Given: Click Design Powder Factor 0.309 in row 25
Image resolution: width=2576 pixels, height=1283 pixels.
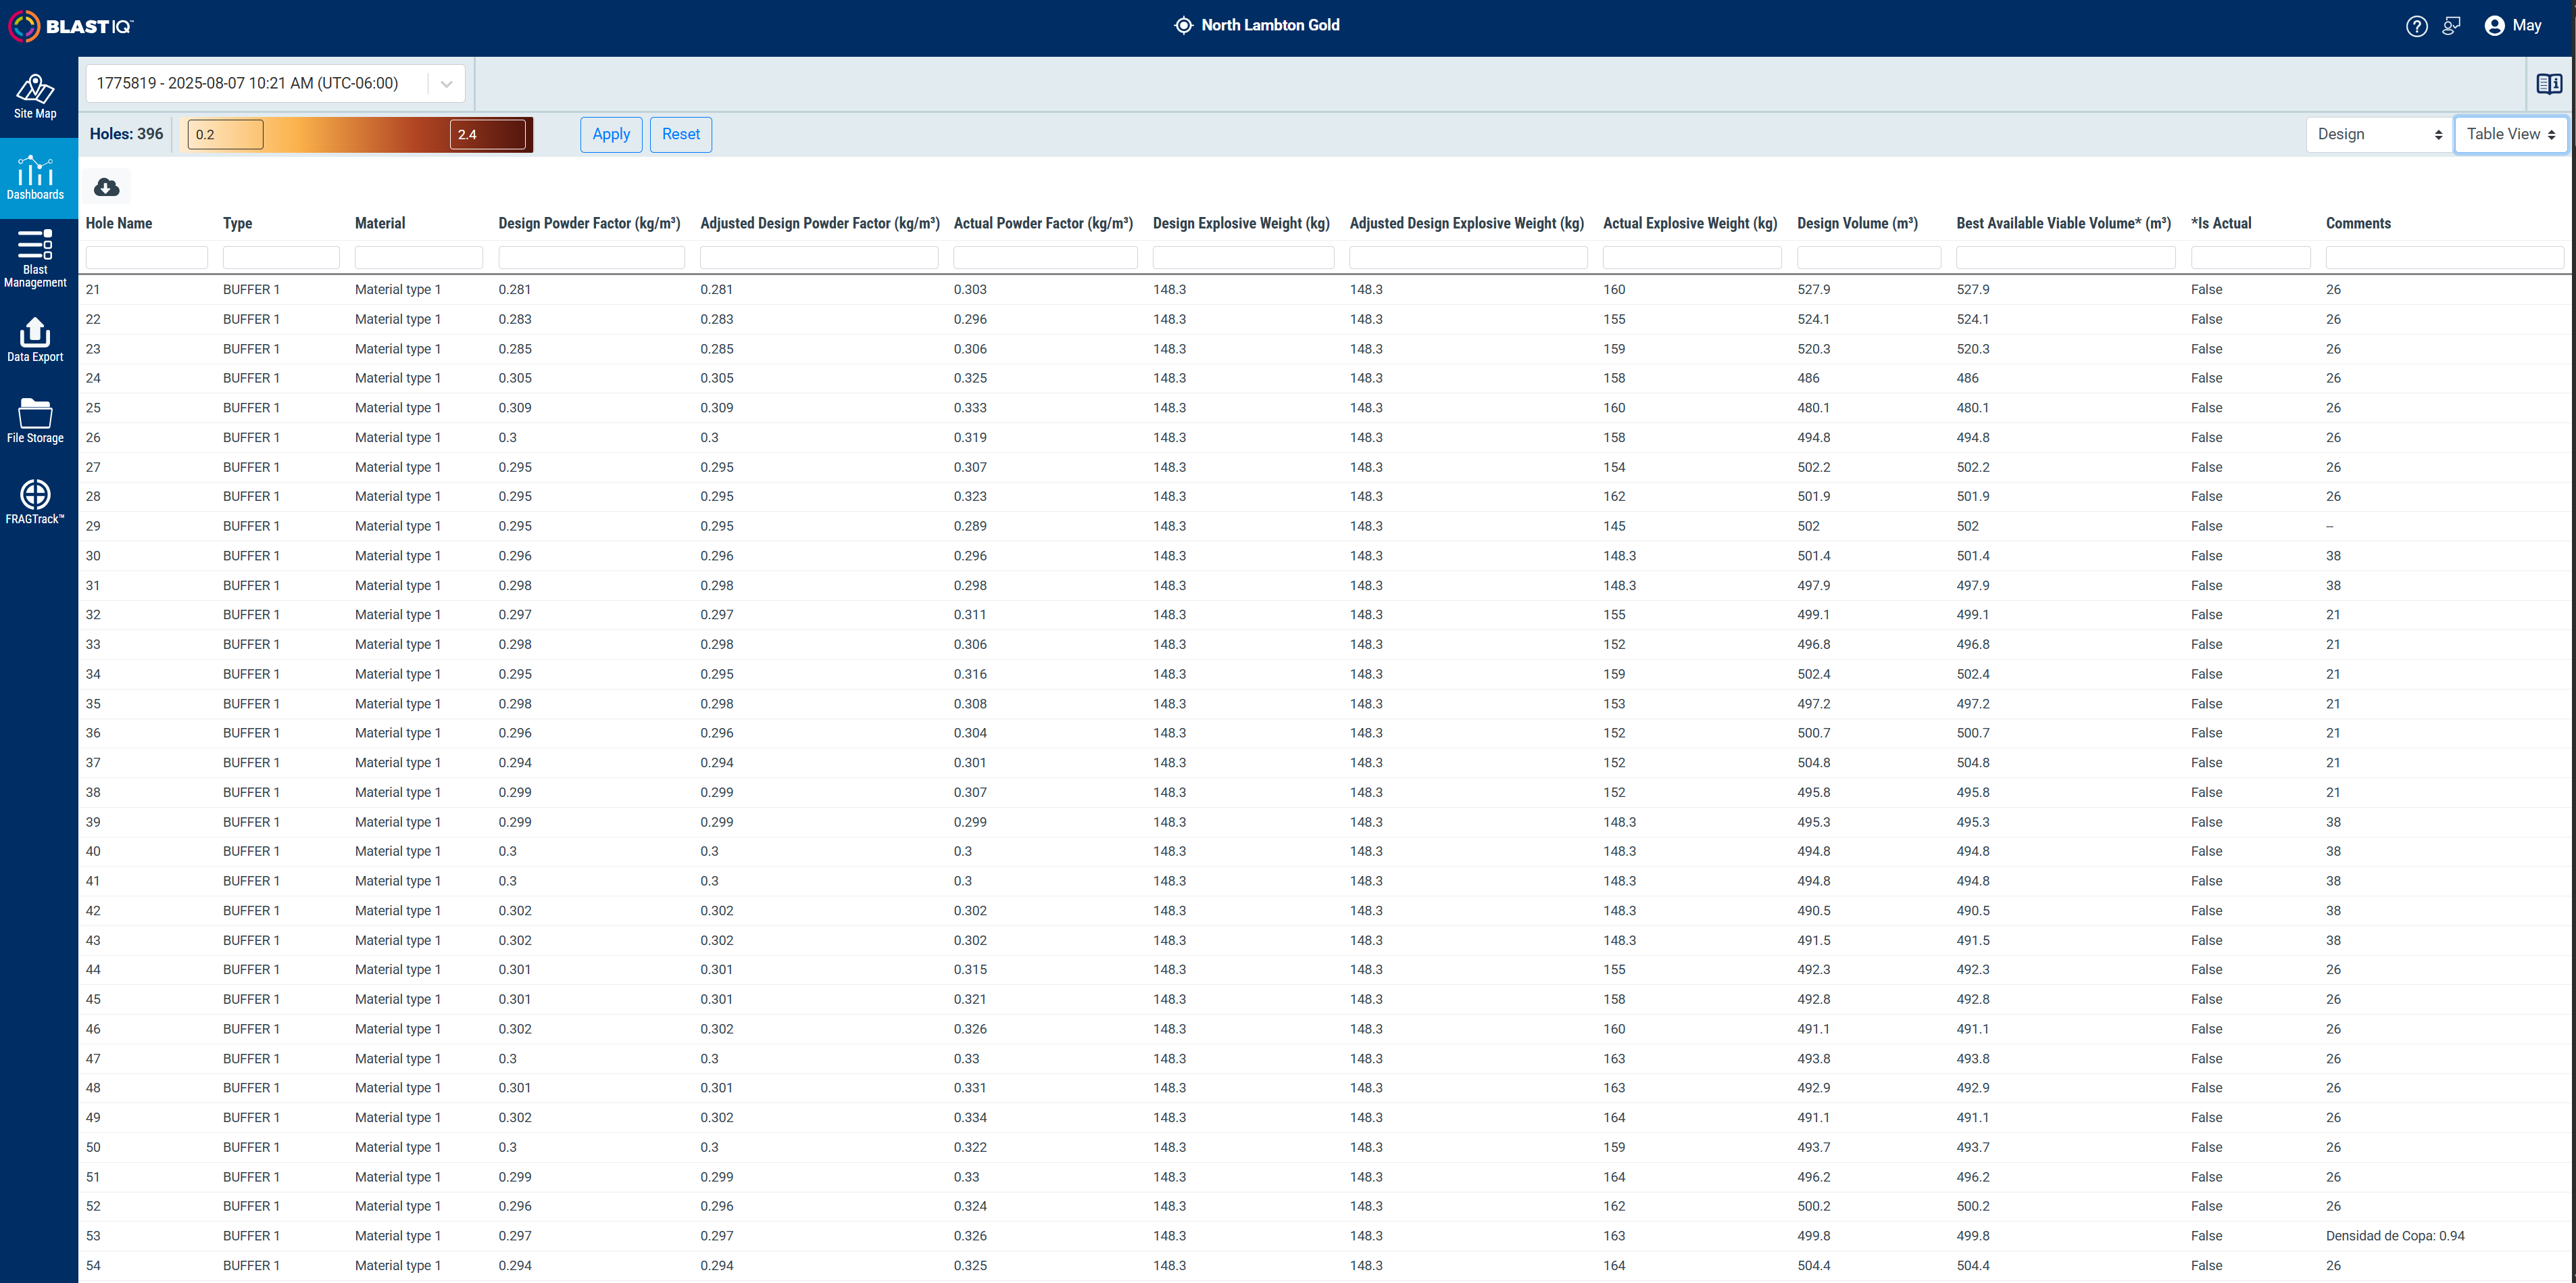Looking at the screenshot, I should click(x=515, y=408).
